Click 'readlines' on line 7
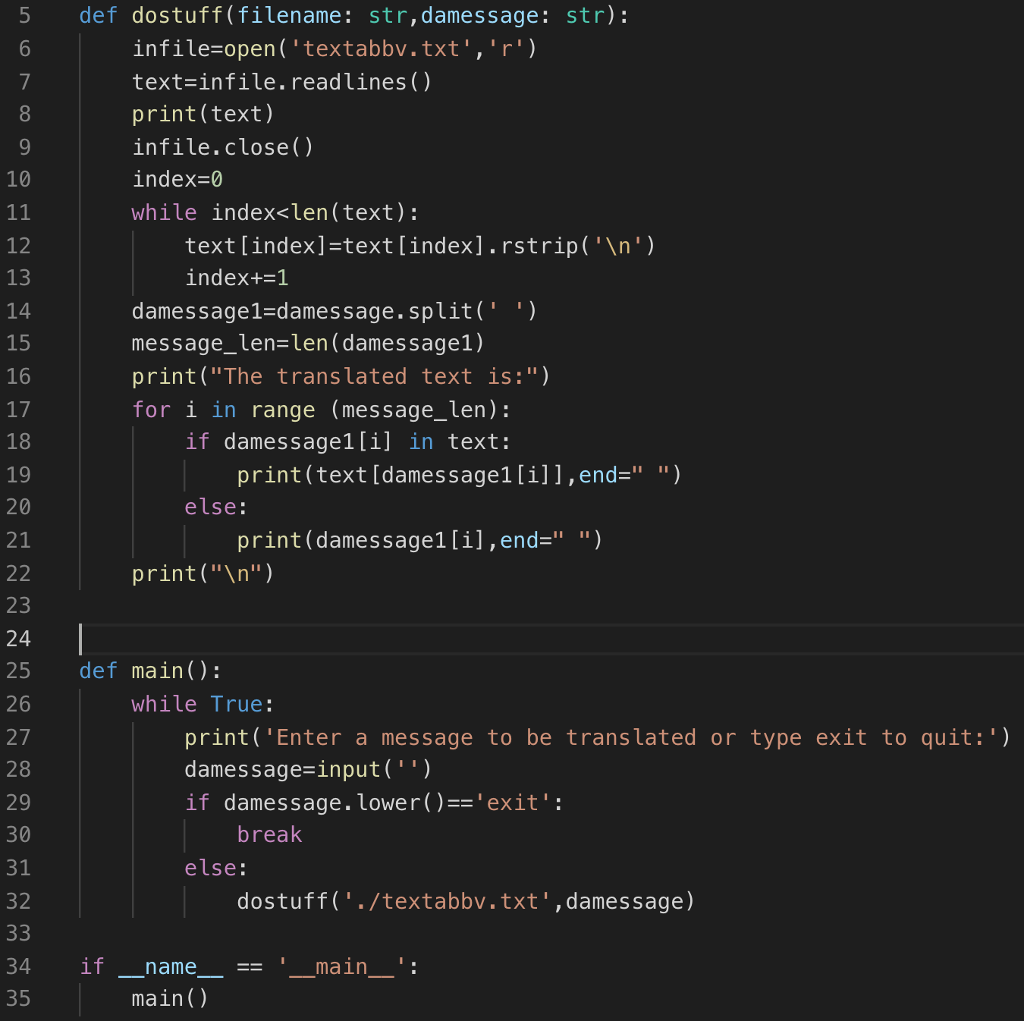 (x=348, y=82)
